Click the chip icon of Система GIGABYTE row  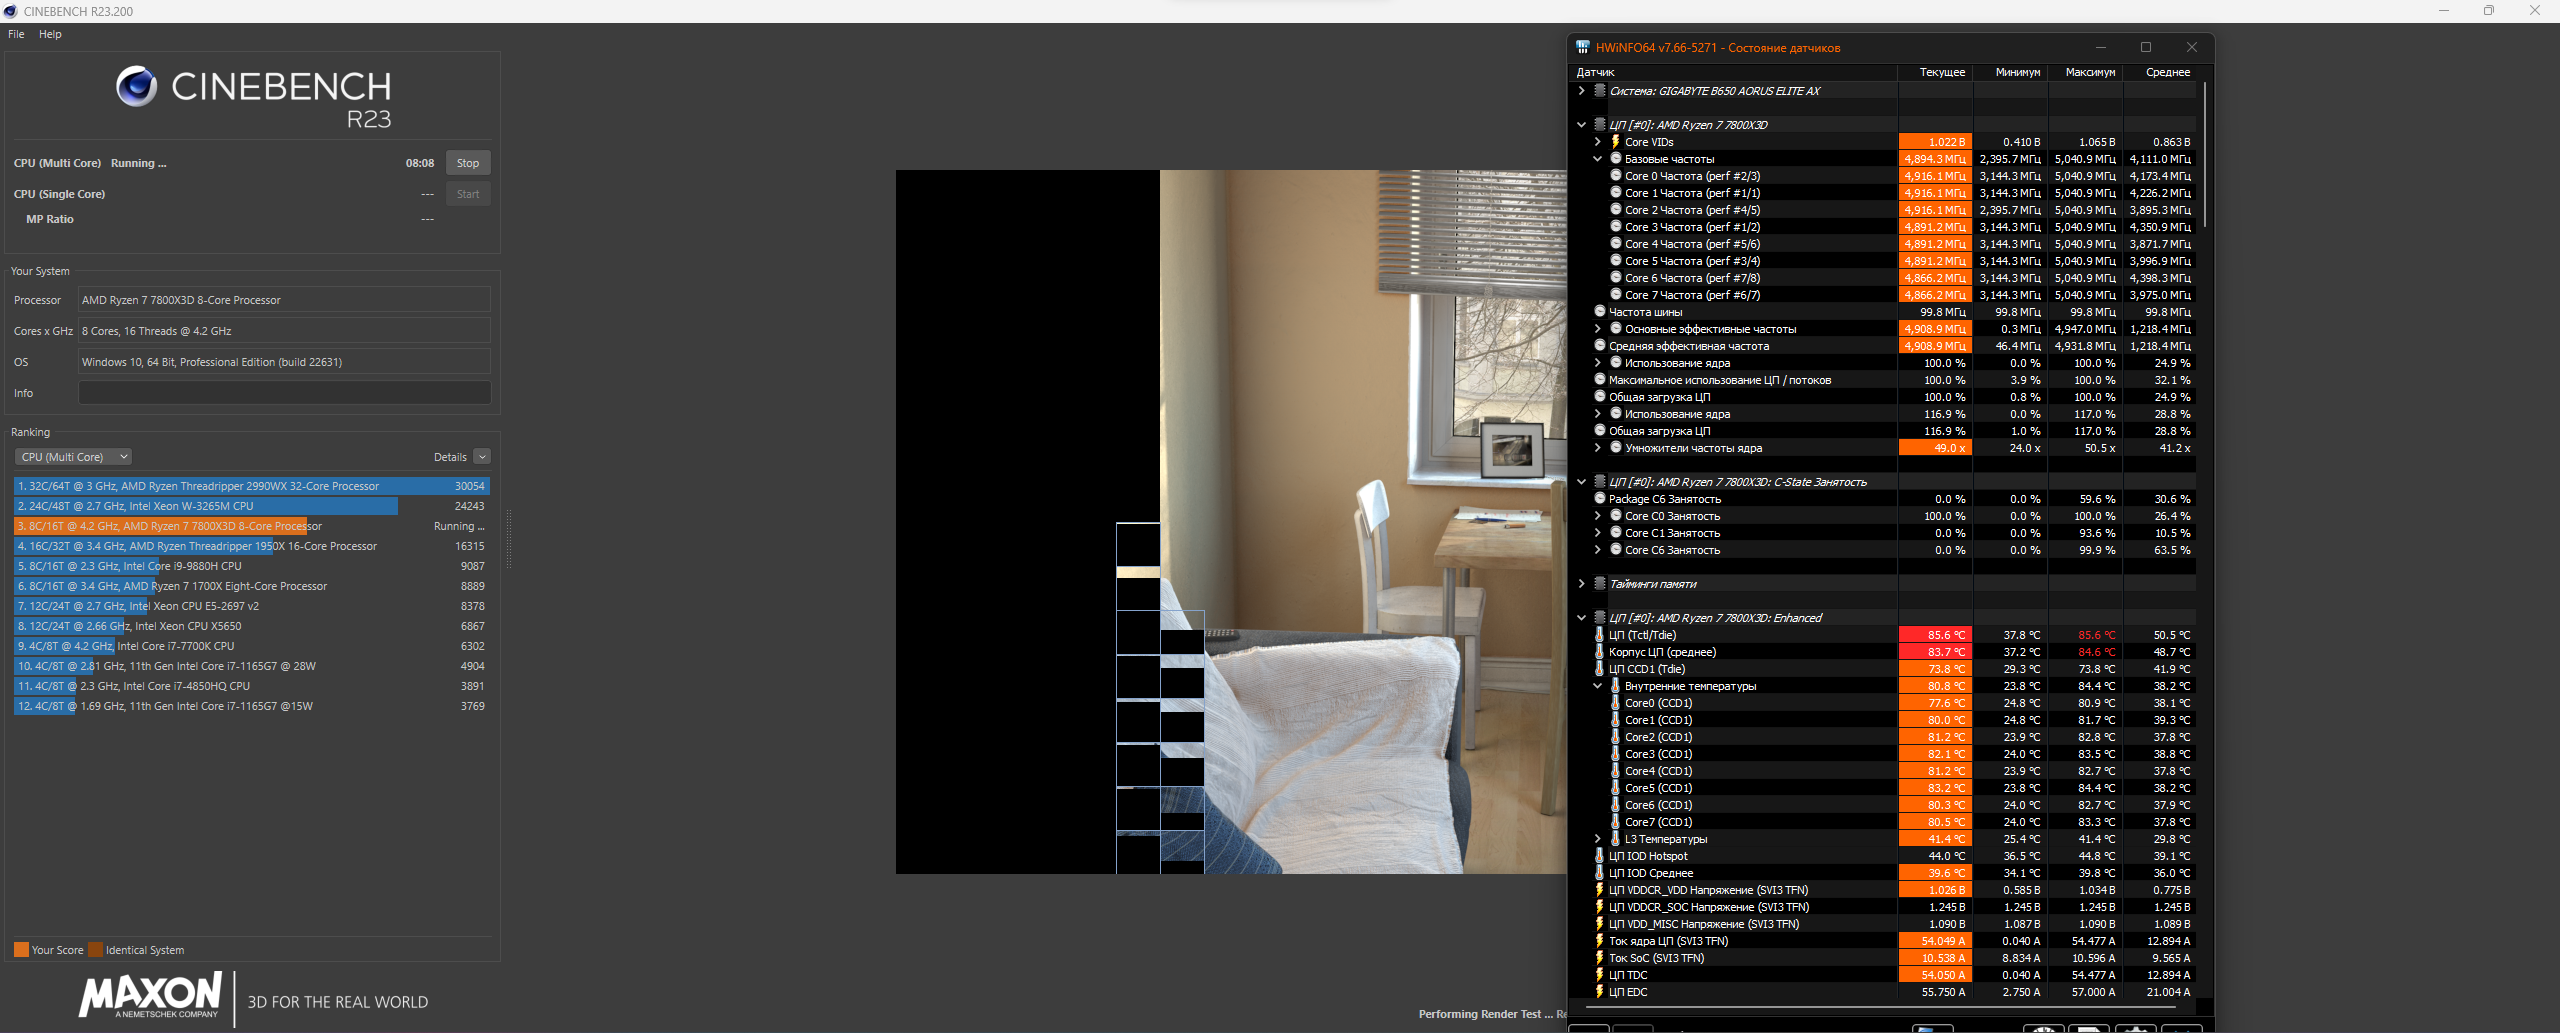click(x=1600, y=91)
